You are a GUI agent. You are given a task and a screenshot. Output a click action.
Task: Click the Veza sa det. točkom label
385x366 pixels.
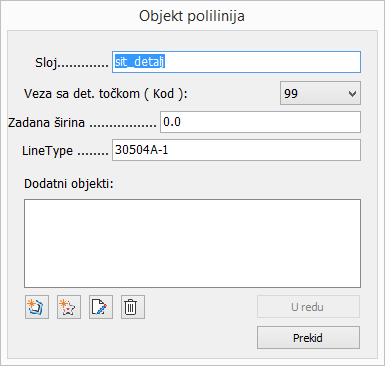(x=106, y=94)
